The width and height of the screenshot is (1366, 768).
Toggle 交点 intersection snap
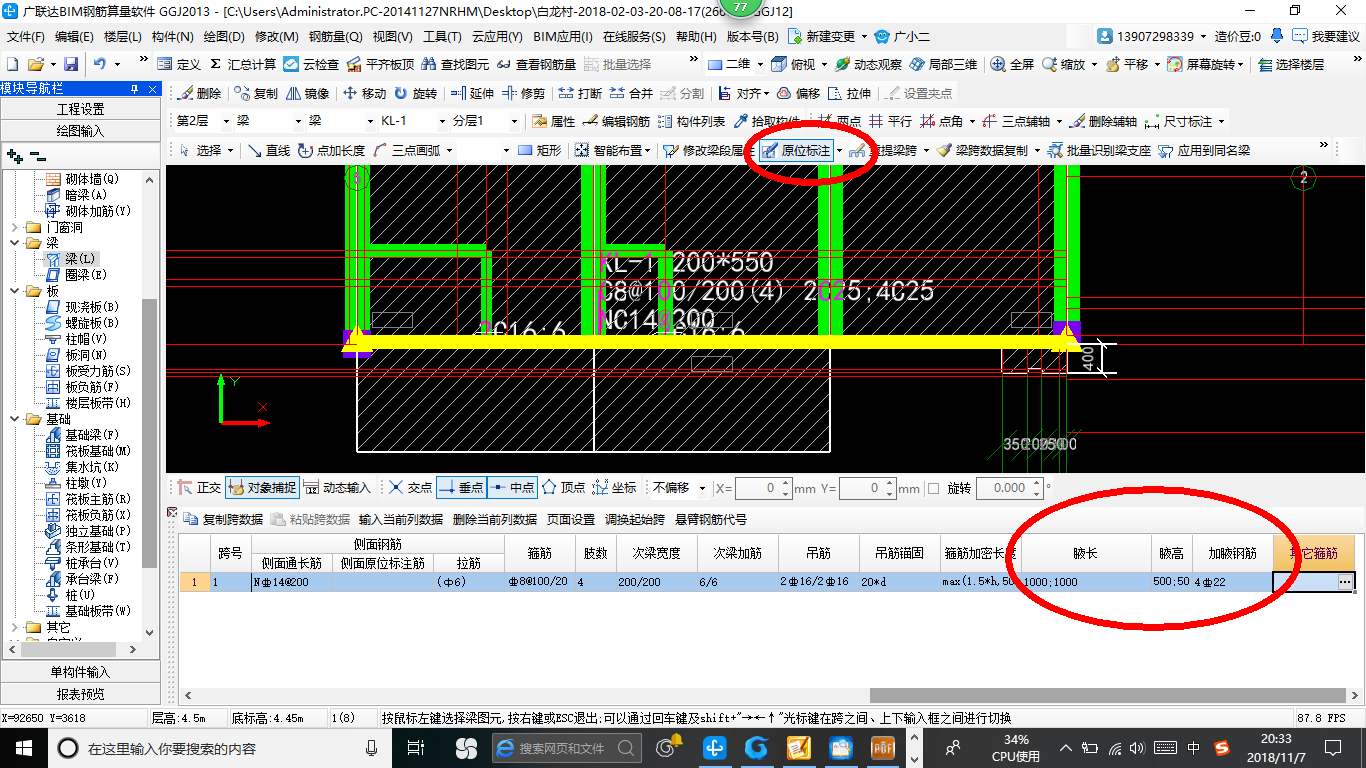(410, 488)
